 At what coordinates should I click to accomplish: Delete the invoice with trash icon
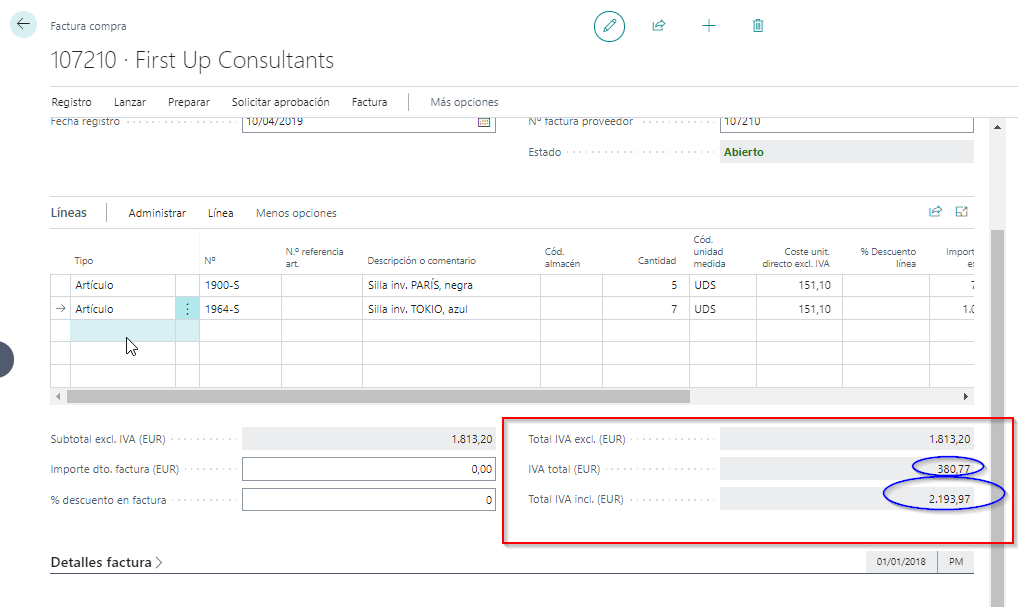coord(758,26)
